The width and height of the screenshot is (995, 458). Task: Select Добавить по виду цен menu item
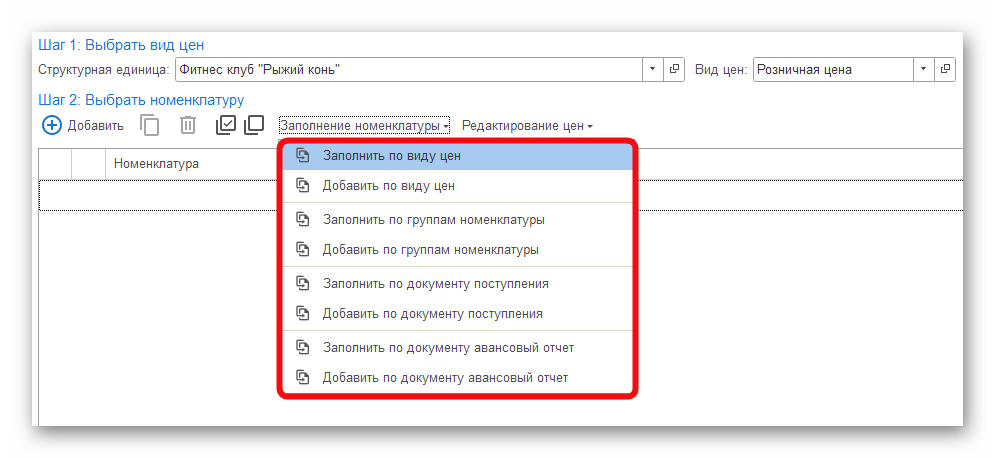click(x=389, y=186)
